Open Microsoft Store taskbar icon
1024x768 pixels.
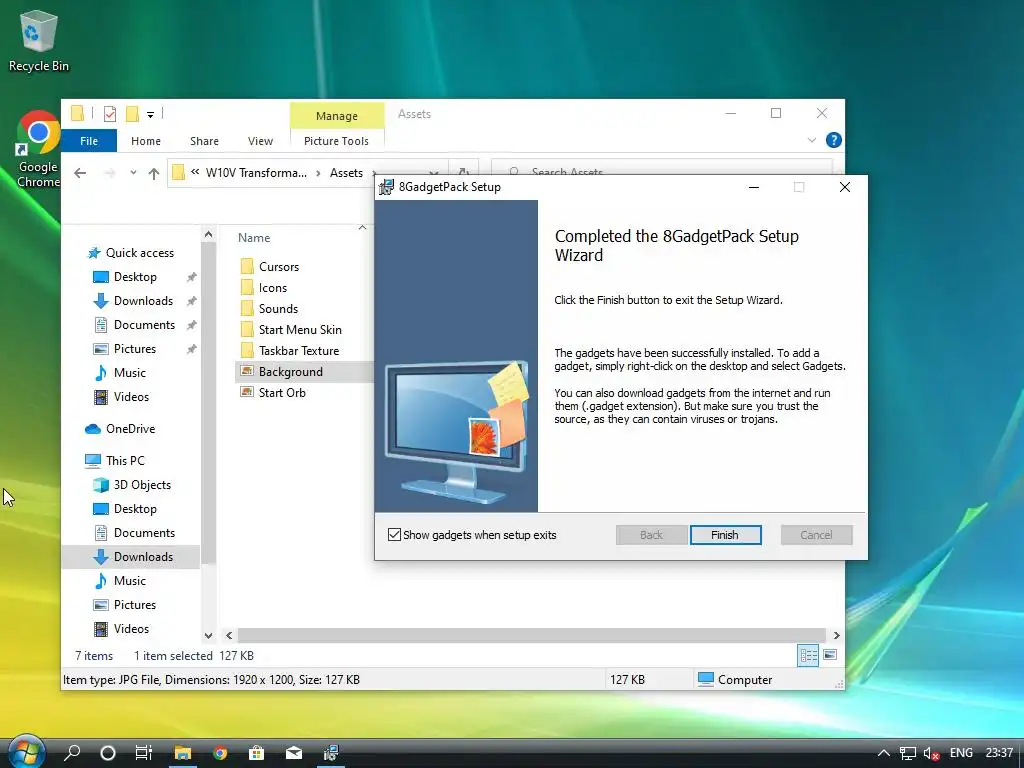257,753
